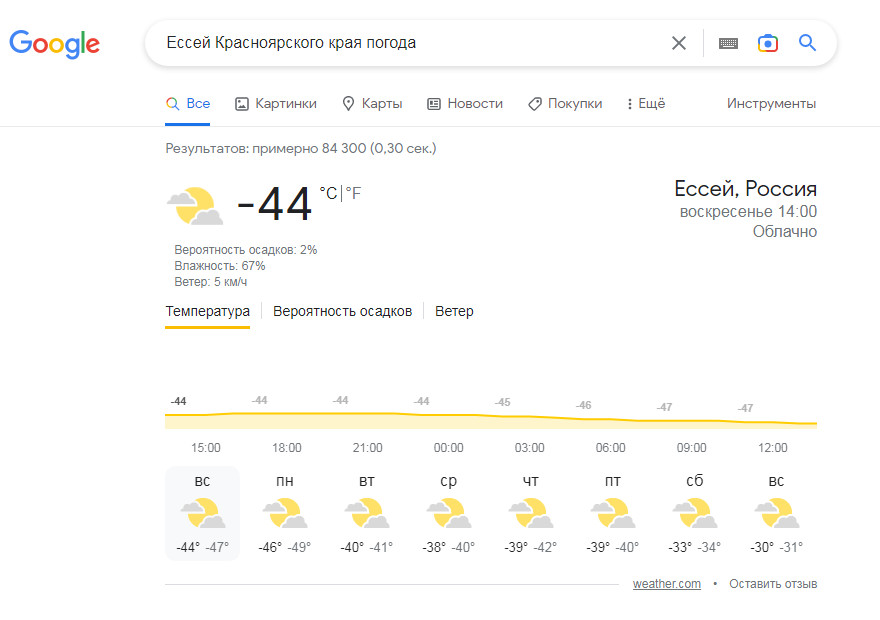Open the Картинки results tab
This screenshot has width=880, height=620.
(276, 104)
